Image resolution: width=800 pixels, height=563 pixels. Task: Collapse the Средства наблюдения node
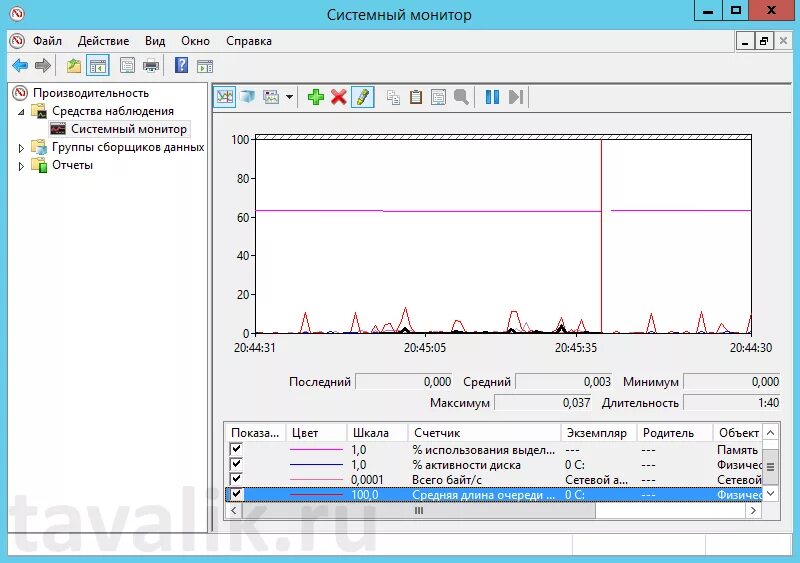[x=21, y=111]
